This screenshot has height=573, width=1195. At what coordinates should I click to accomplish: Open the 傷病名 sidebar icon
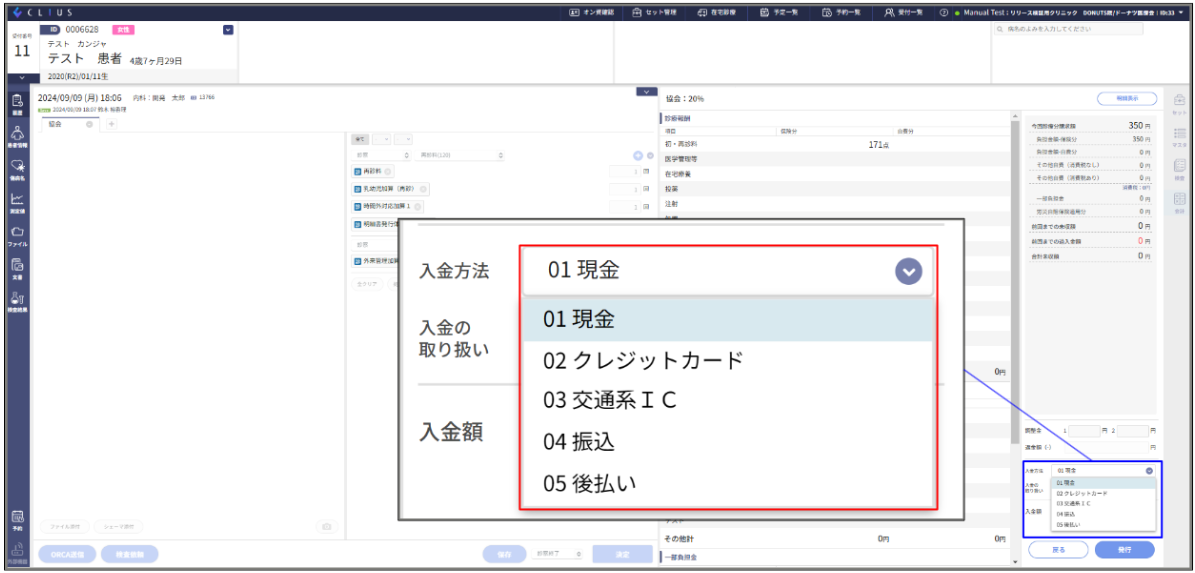pos(18,170)
